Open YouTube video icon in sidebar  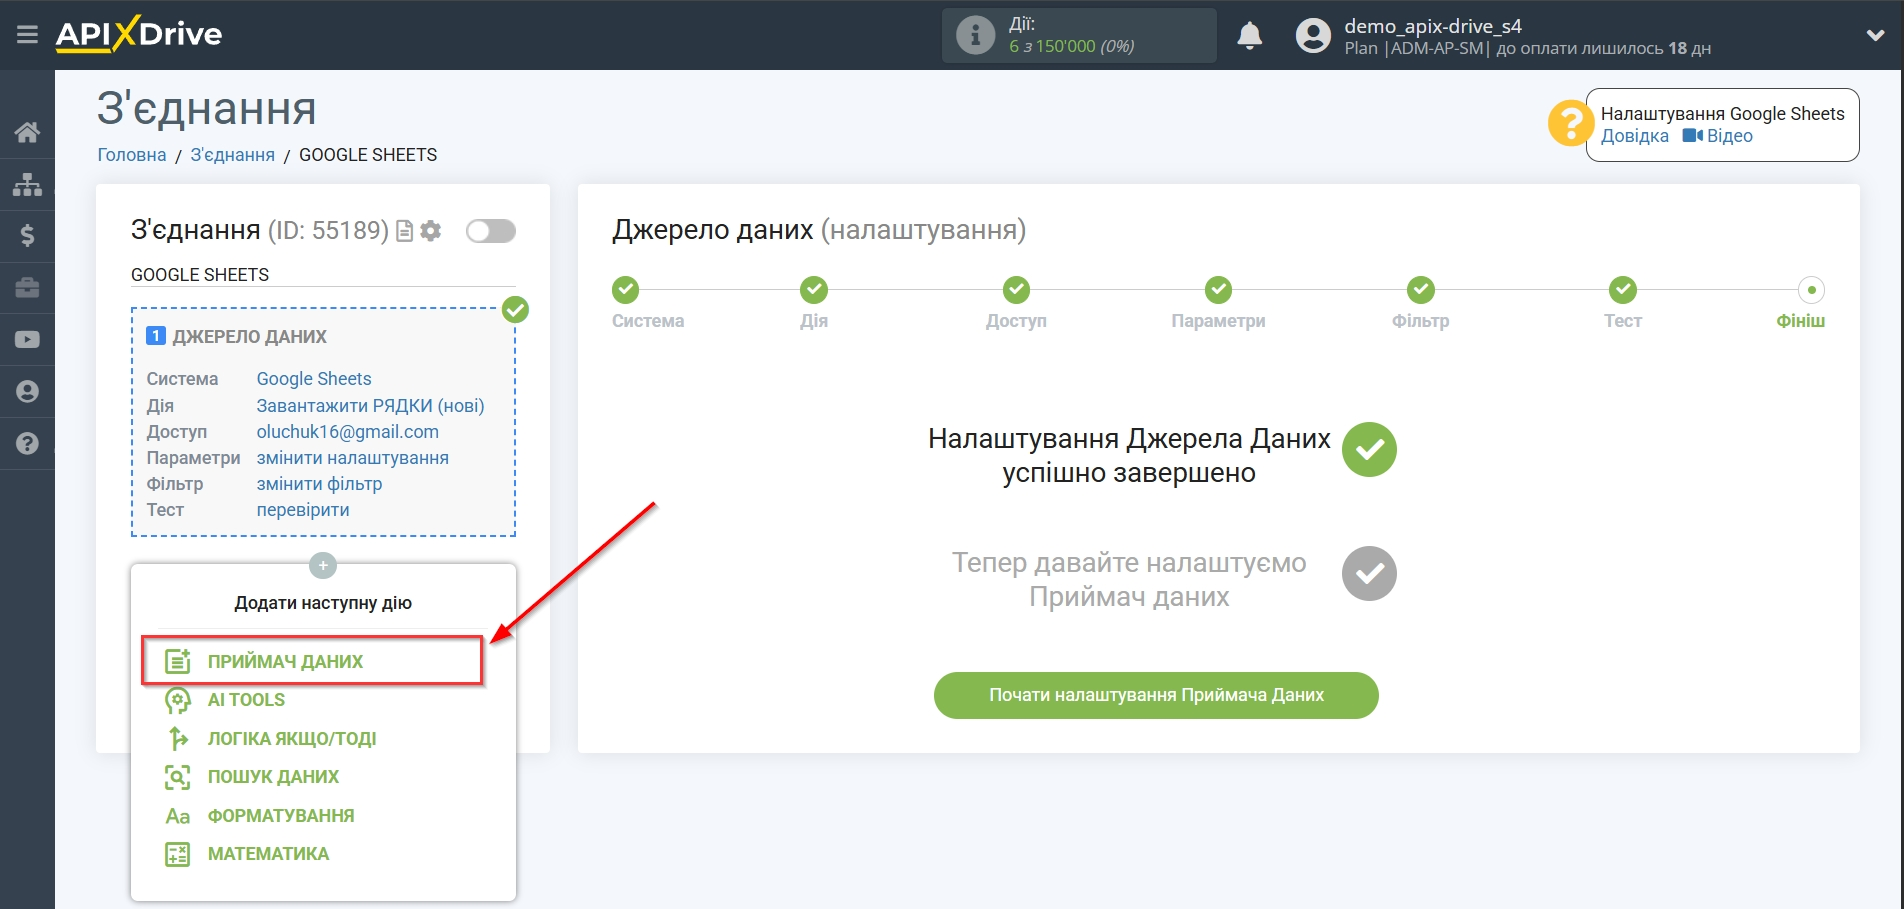pos(27,340)
